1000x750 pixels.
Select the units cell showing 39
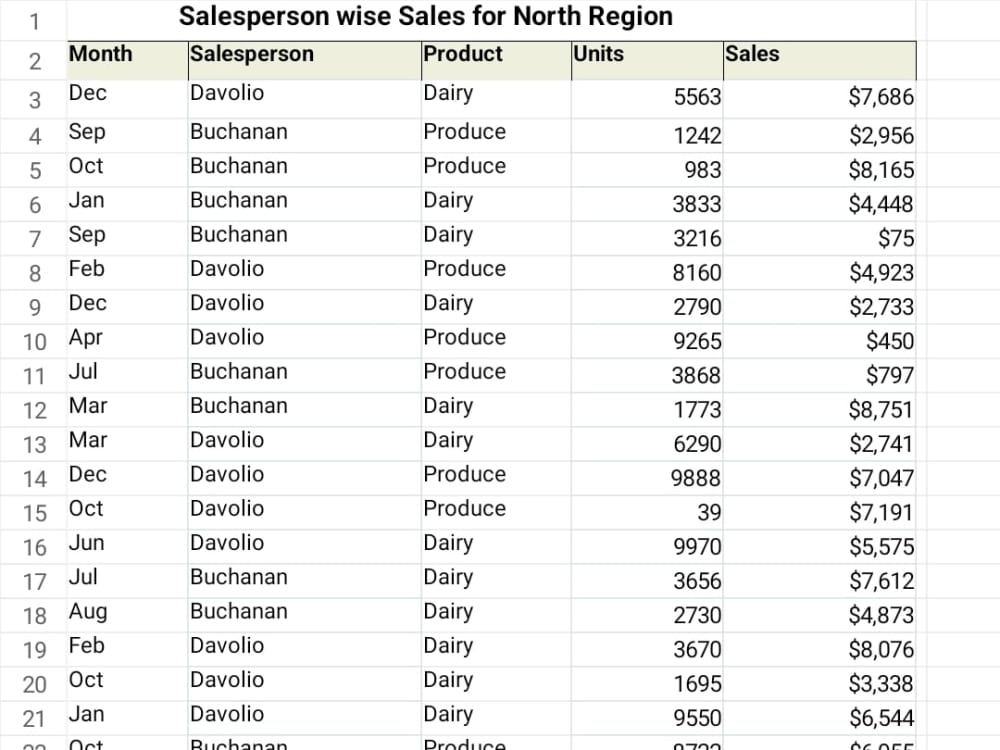[x=647, y=513]
